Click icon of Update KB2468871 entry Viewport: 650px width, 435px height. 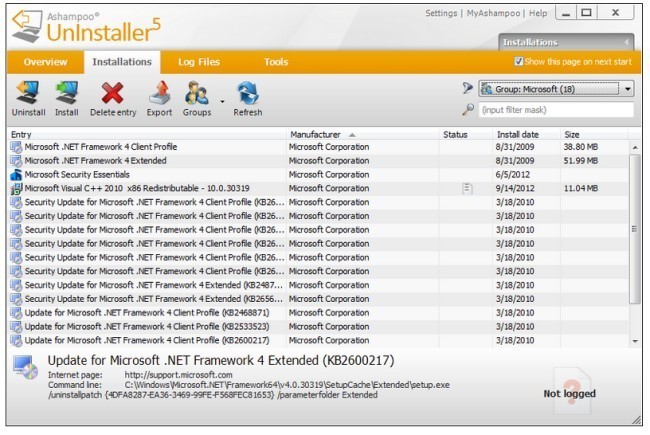(16, 313)
